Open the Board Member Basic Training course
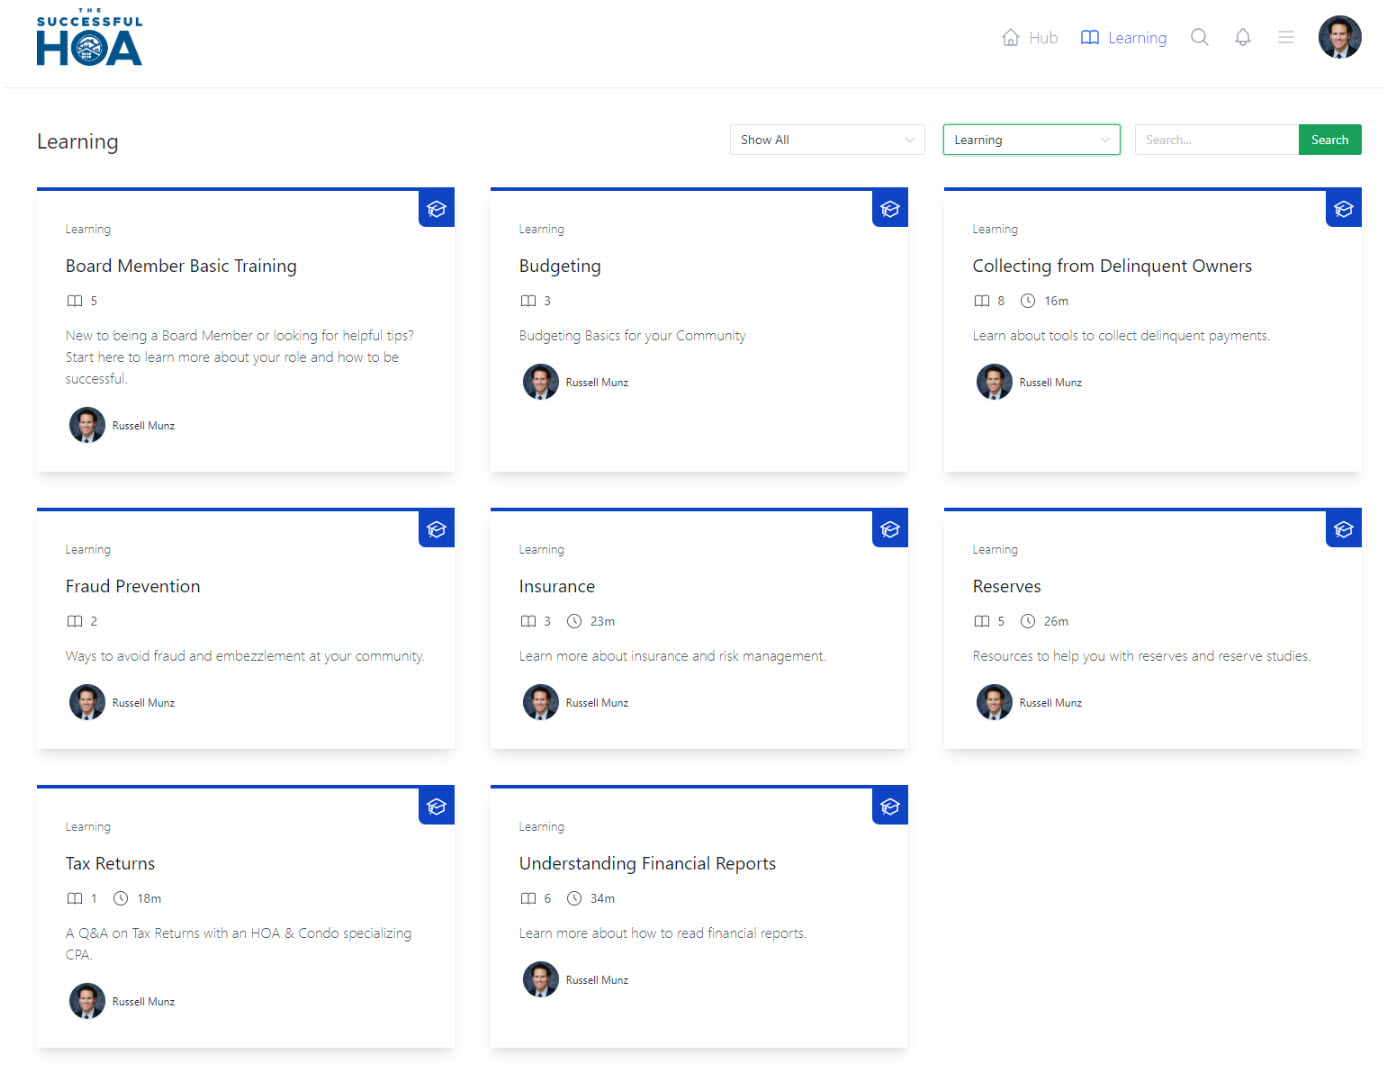1384x1069 pixels. coord(181,266)
